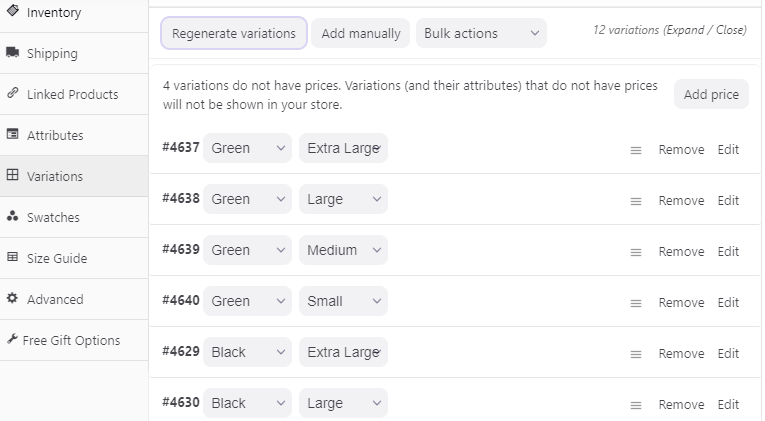The height and width of the screenshot is (421, 765).
Task: Click the Free Gift Options wrench icon
Action: (x=12, y=340)
